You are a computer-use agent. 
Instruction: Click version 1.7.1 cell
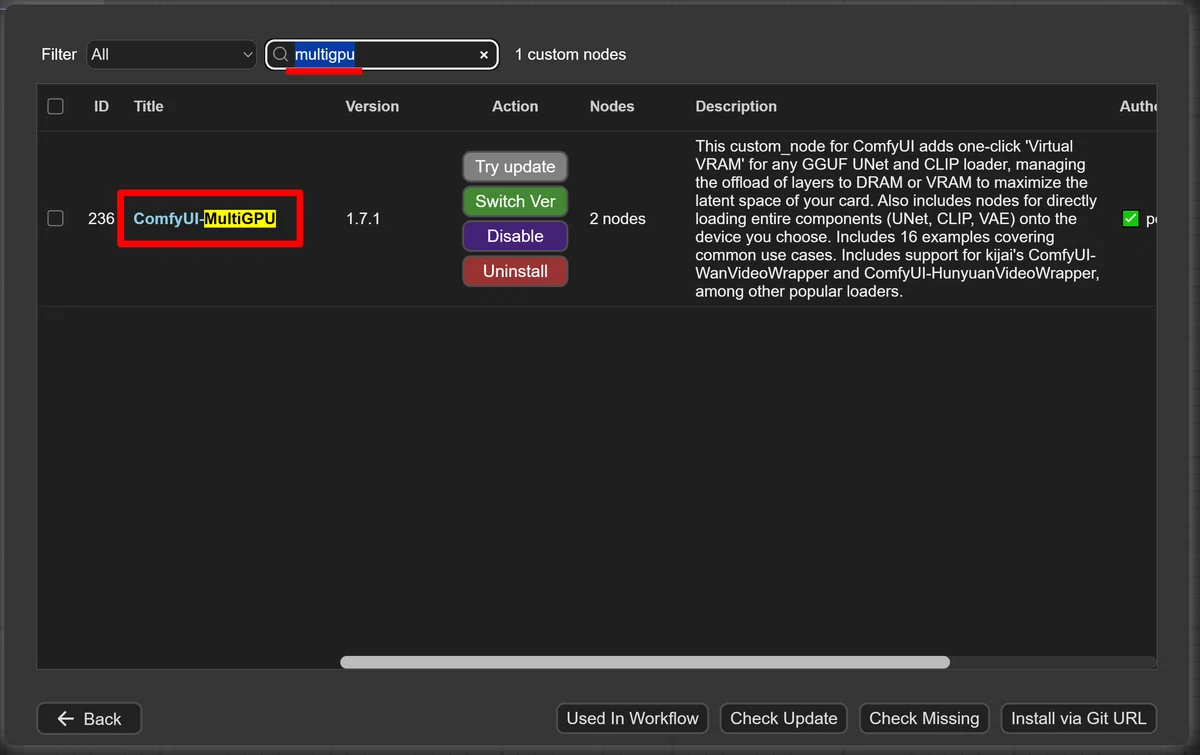(363, 218)
